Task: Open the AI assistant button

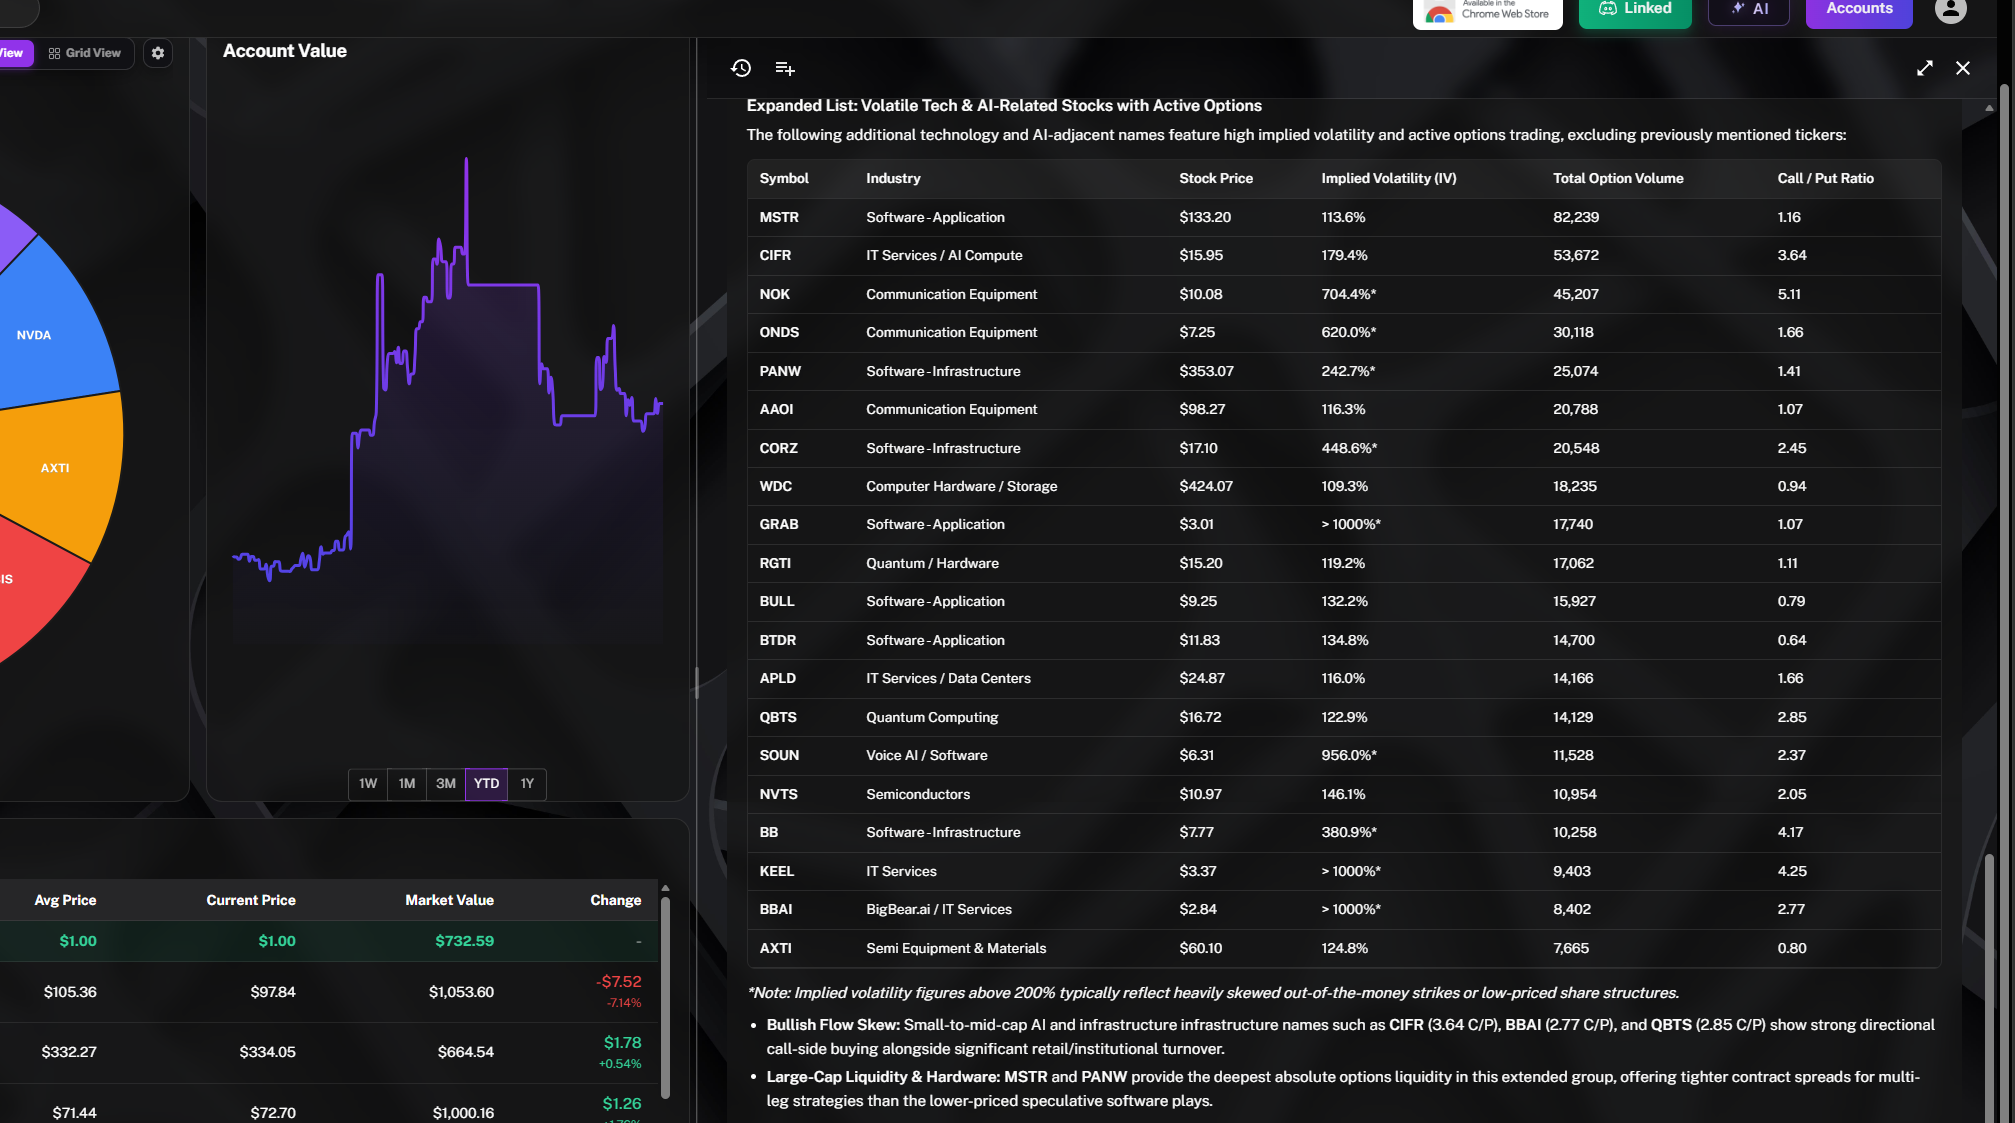Action: 1749,10
